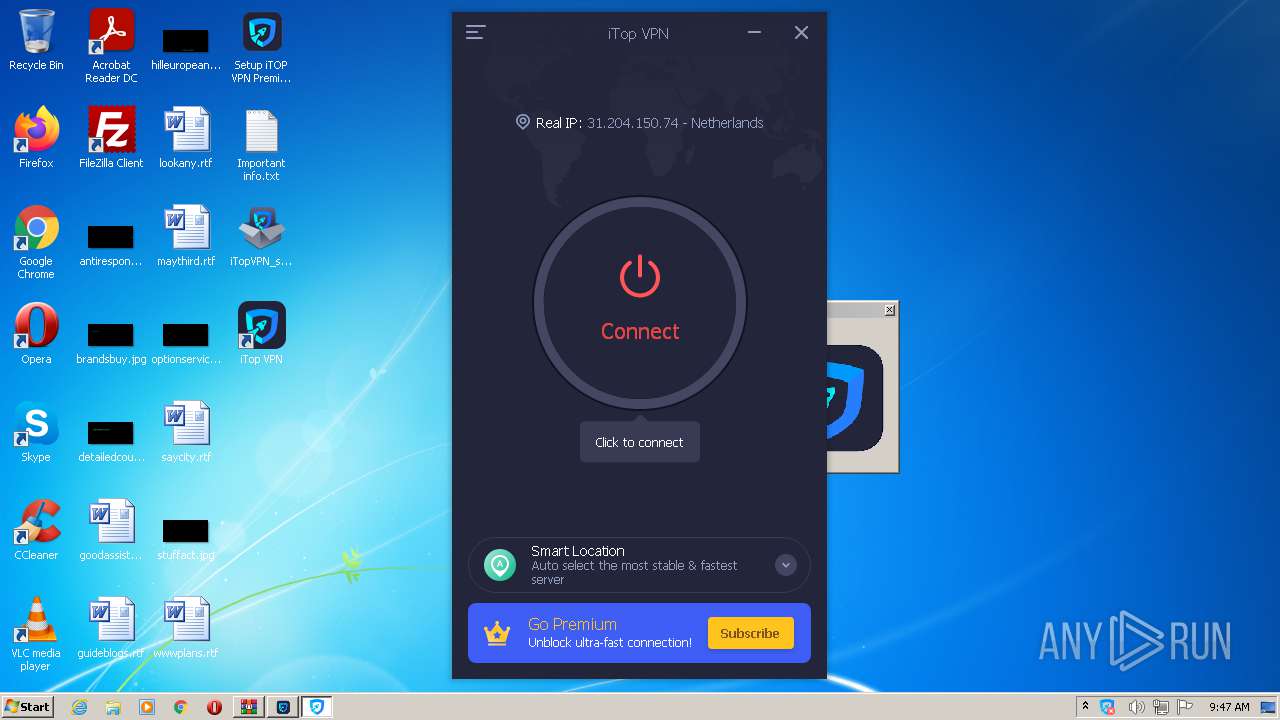Image resolution: width=1280 pixels, height=720 pixels.
Task: Show hidden system tray icons
Action: (x=1085, y=706)
